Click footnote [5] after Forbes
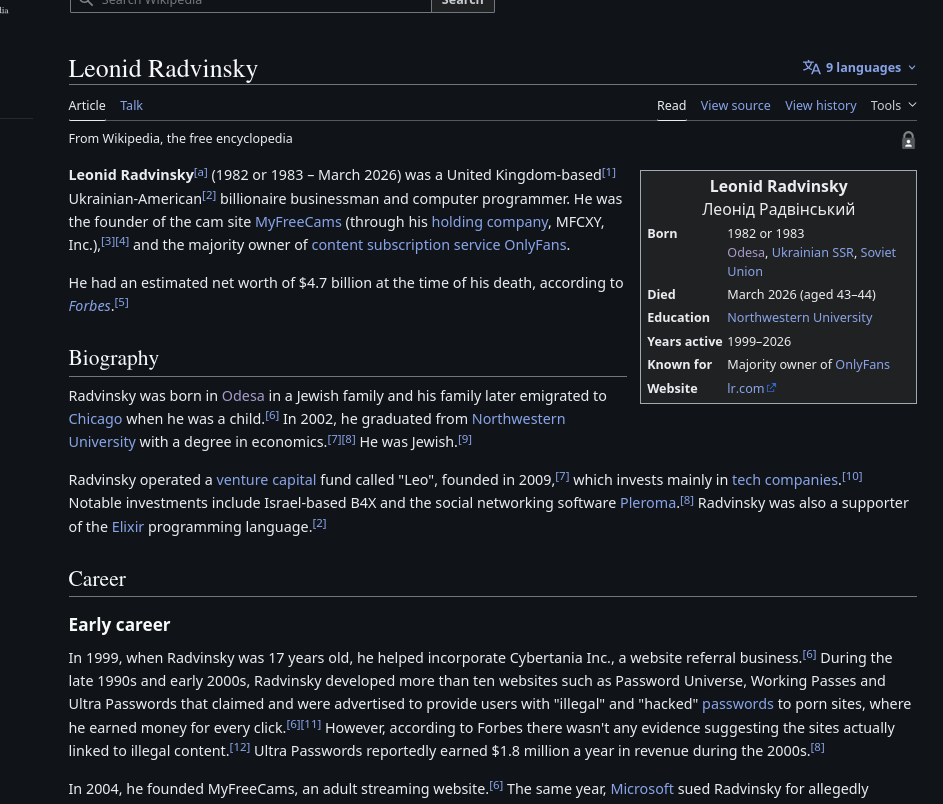The image size is (943, 804). (121, 302)
